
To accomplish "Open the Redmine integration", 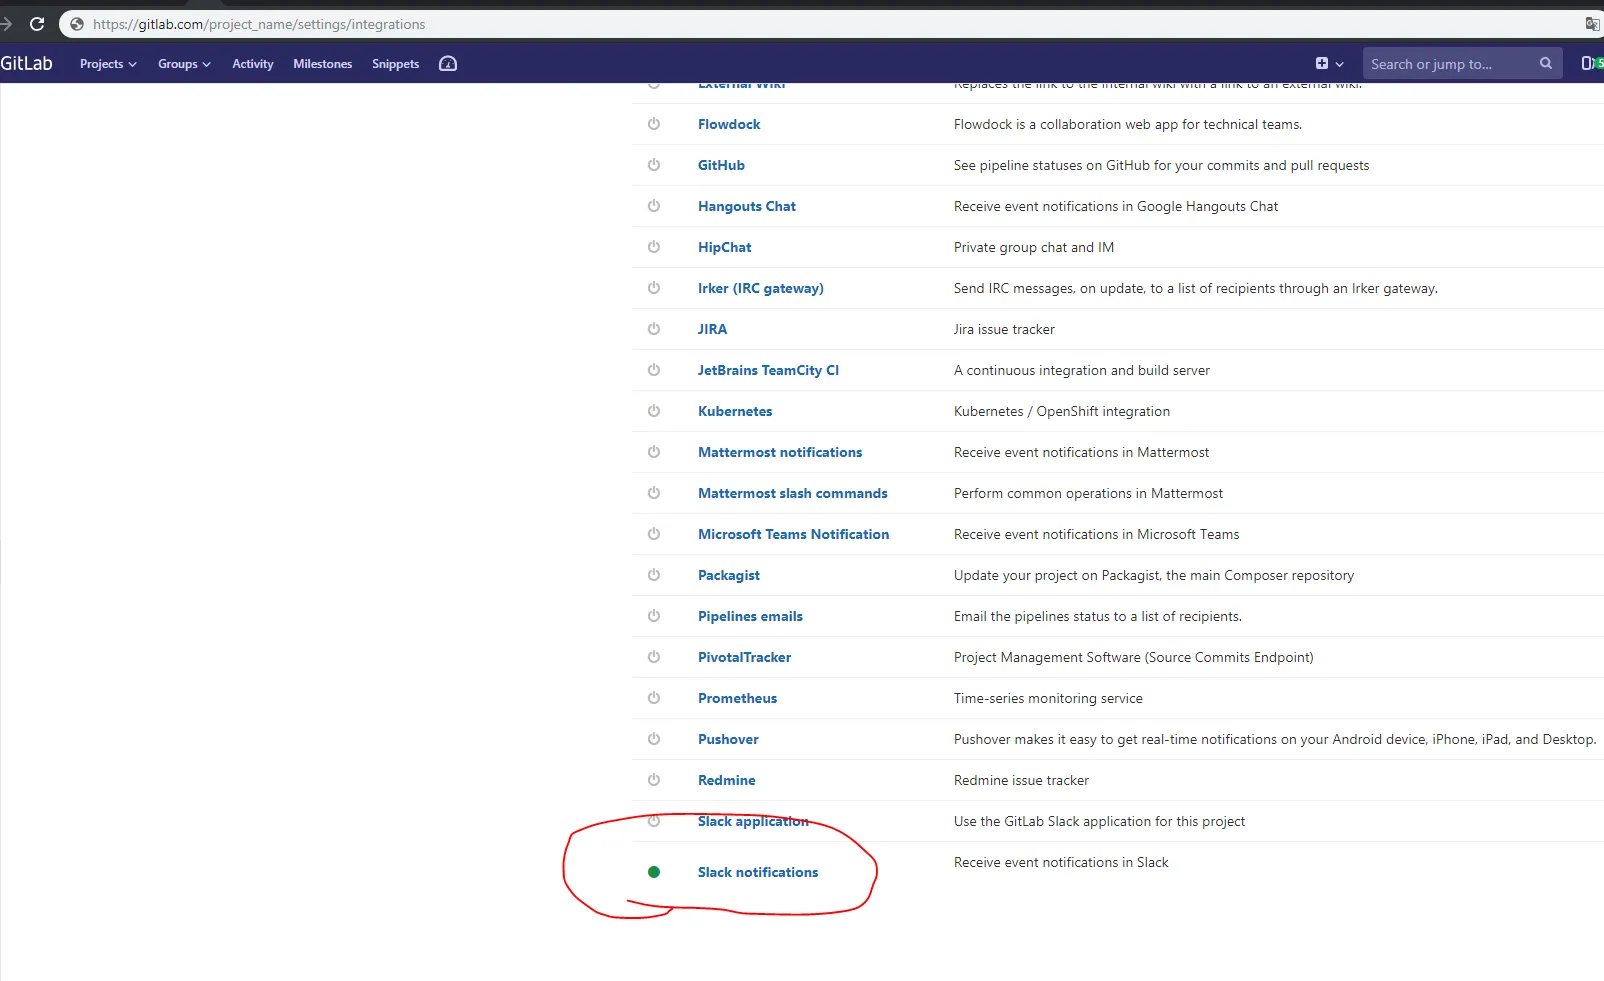I will [x=727, y=780].
